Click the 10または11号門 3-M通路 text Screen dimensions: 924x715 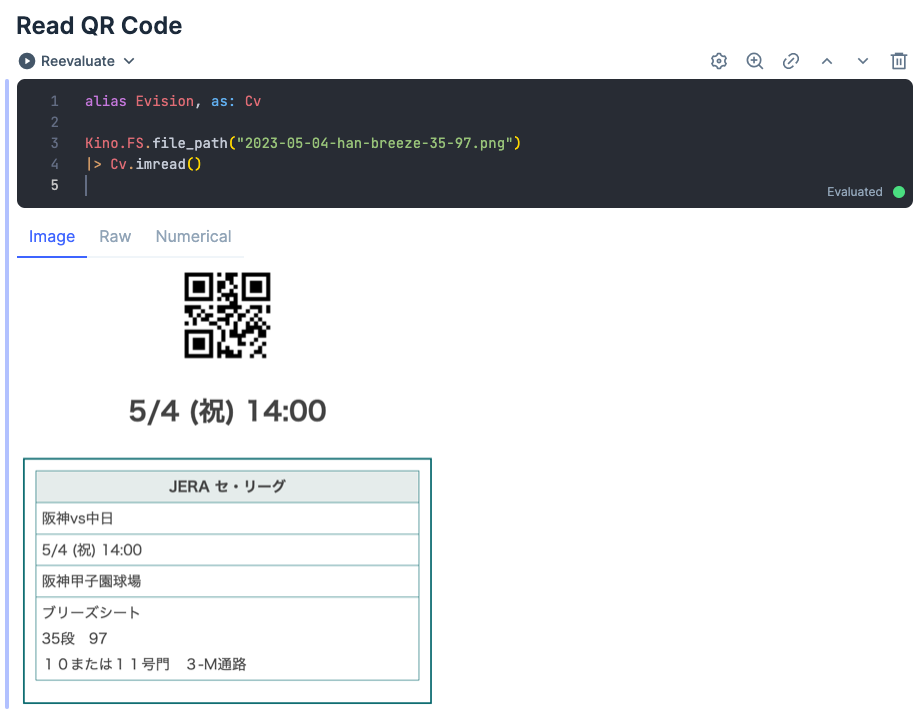[145, 664]
